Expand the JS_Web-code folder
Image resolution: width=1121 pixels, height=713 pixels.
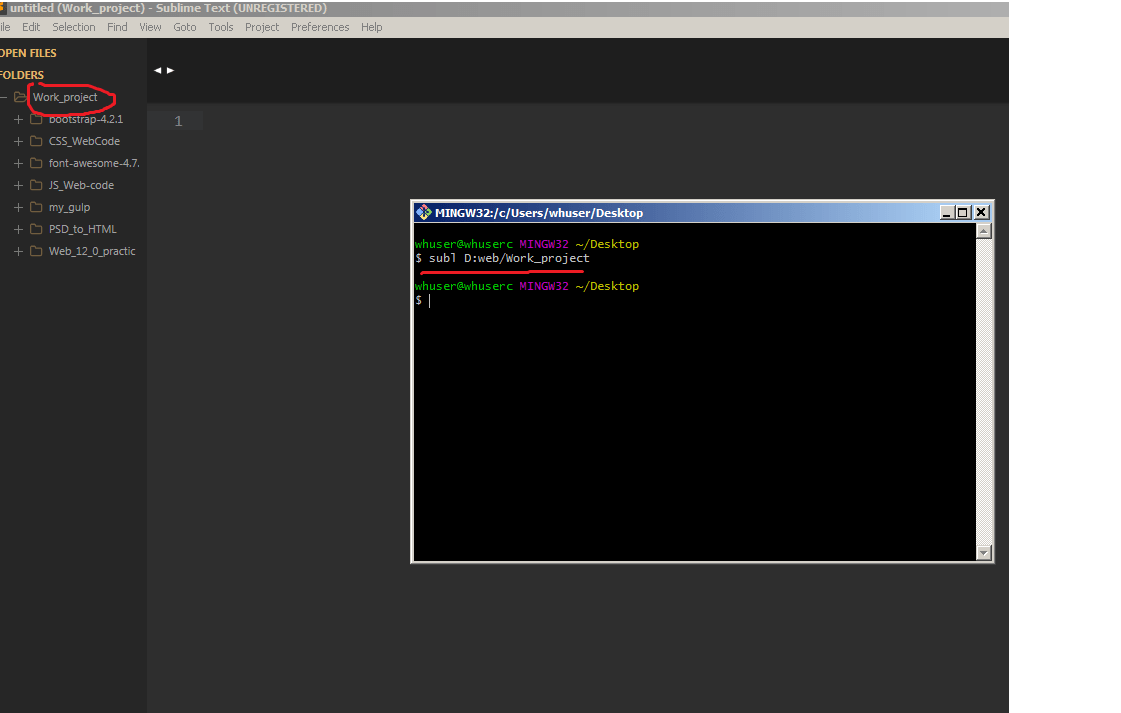pos(19,185)
